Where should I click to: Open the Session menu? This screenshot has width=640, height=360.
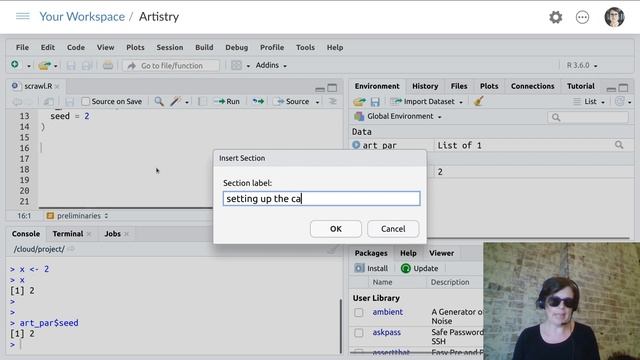(170, 47)
